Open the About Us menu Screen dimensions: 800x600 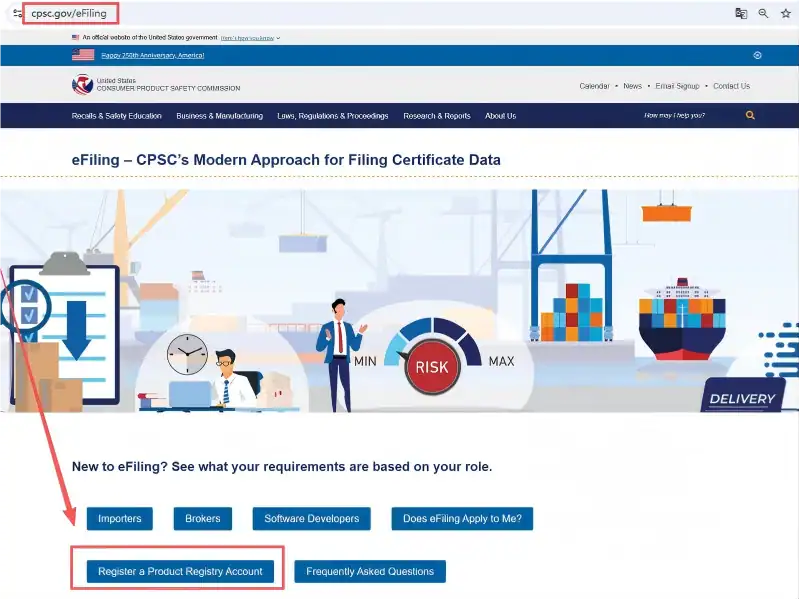501,116
